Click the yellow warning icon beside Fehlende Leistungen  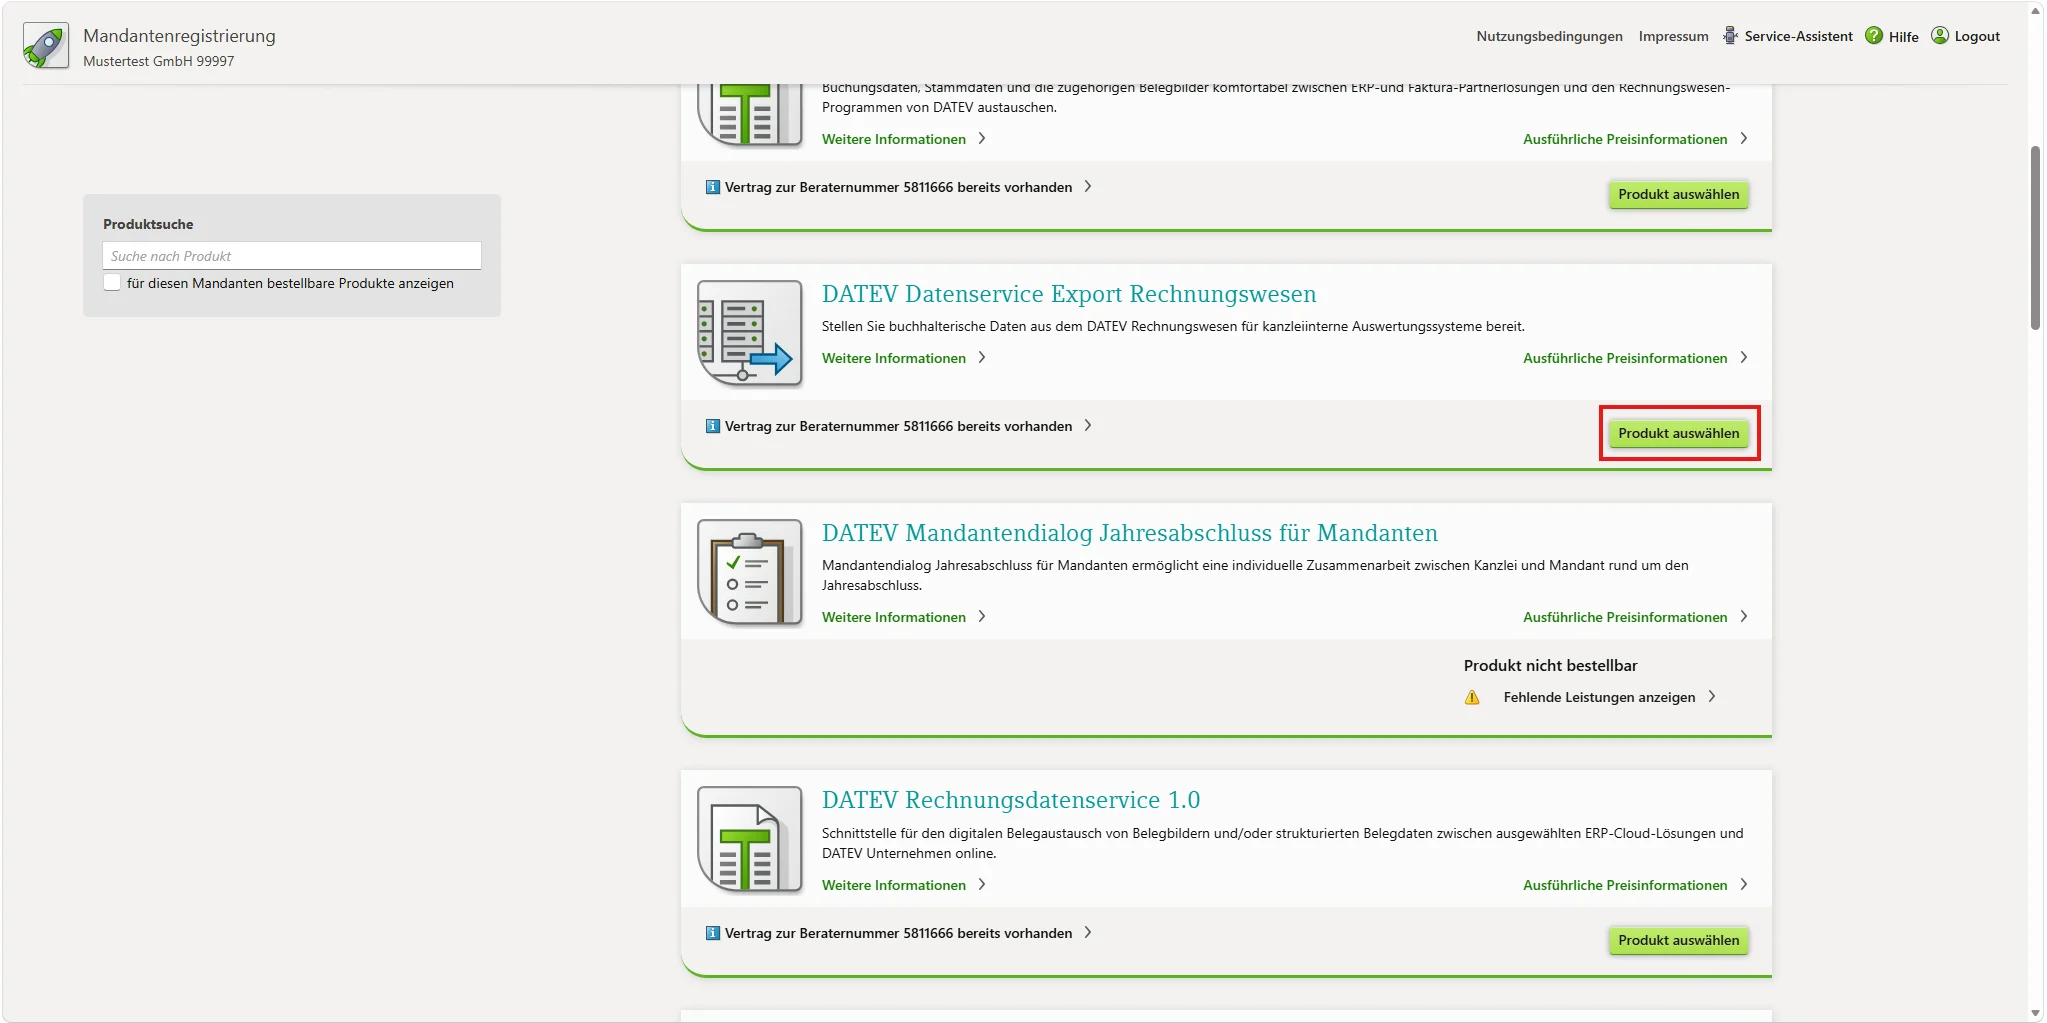[x=1472, y=697]
